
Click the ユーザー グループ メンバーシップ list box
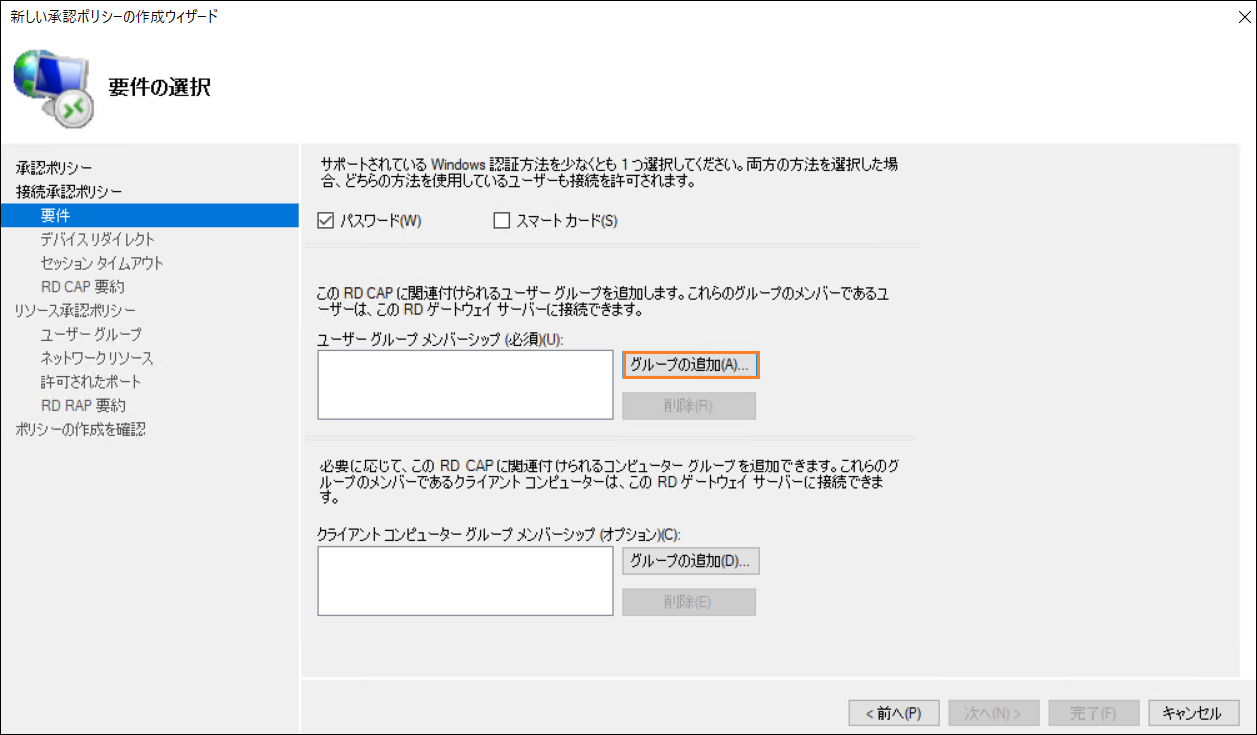(x=465, y=384)
